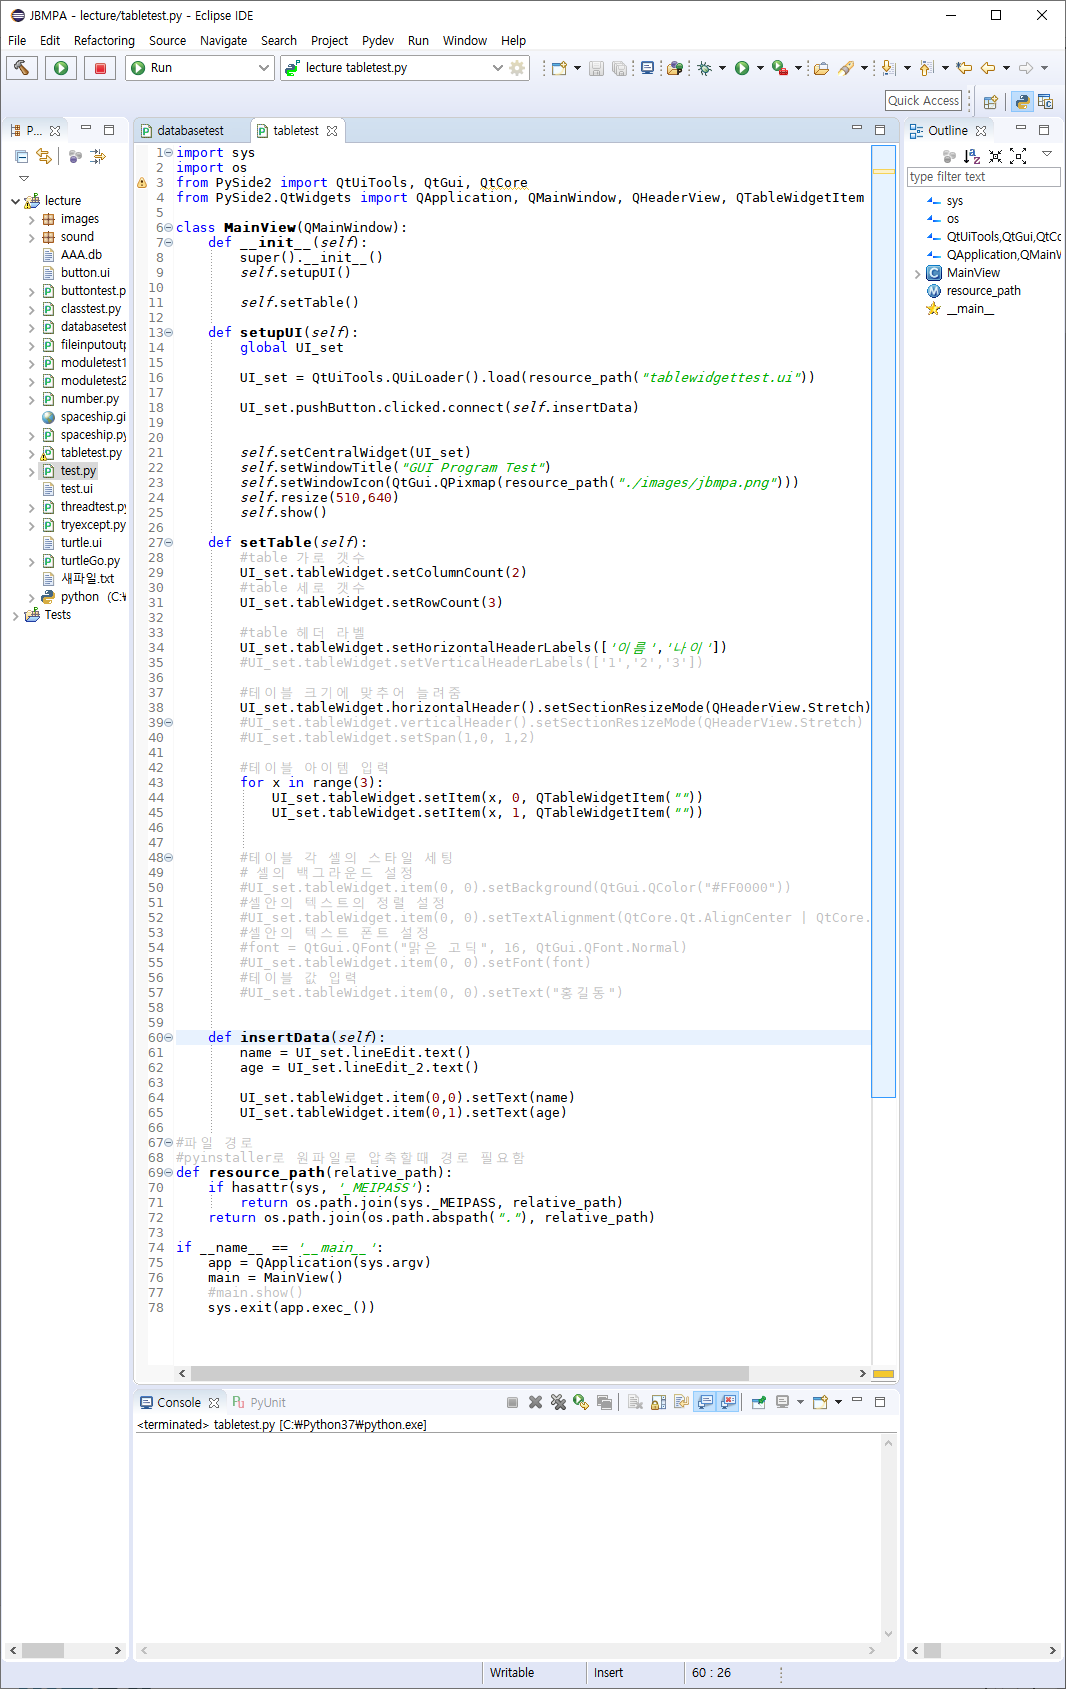Viewport: 1066px width, 1689px height.
Task: Toggle Pin Console icon
Action: [759, 1402]
